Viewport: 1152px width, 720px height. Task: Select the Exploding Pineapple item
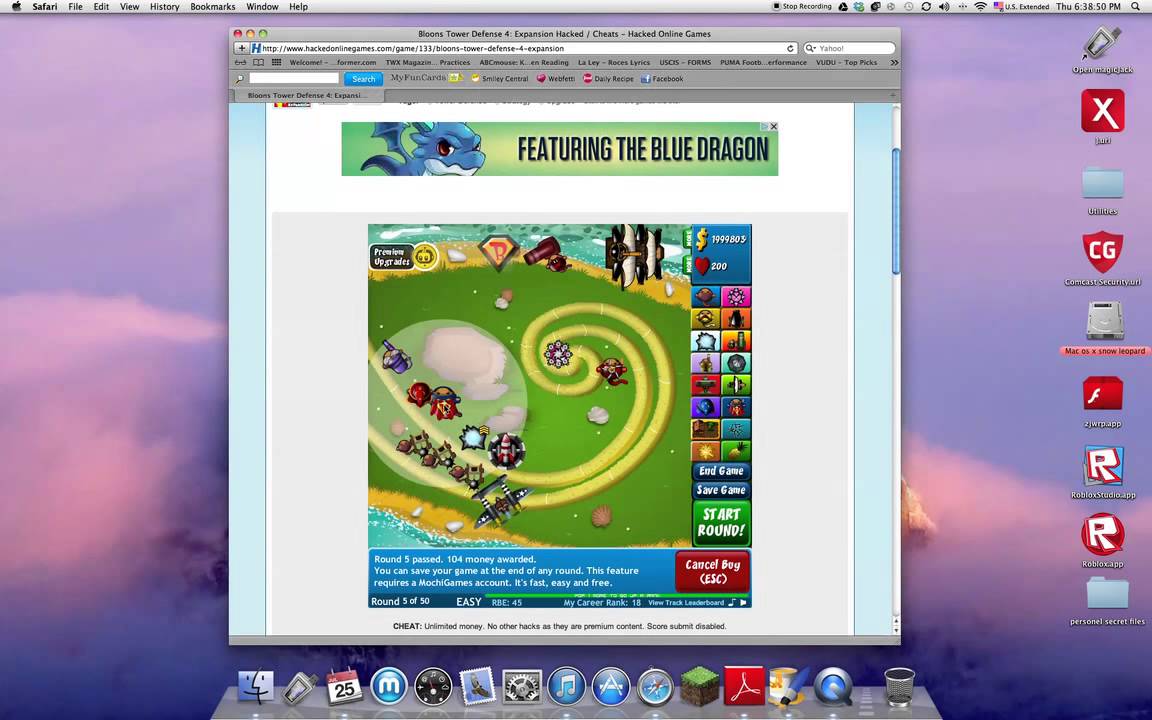pyautogui.click(x=736, y=450)
